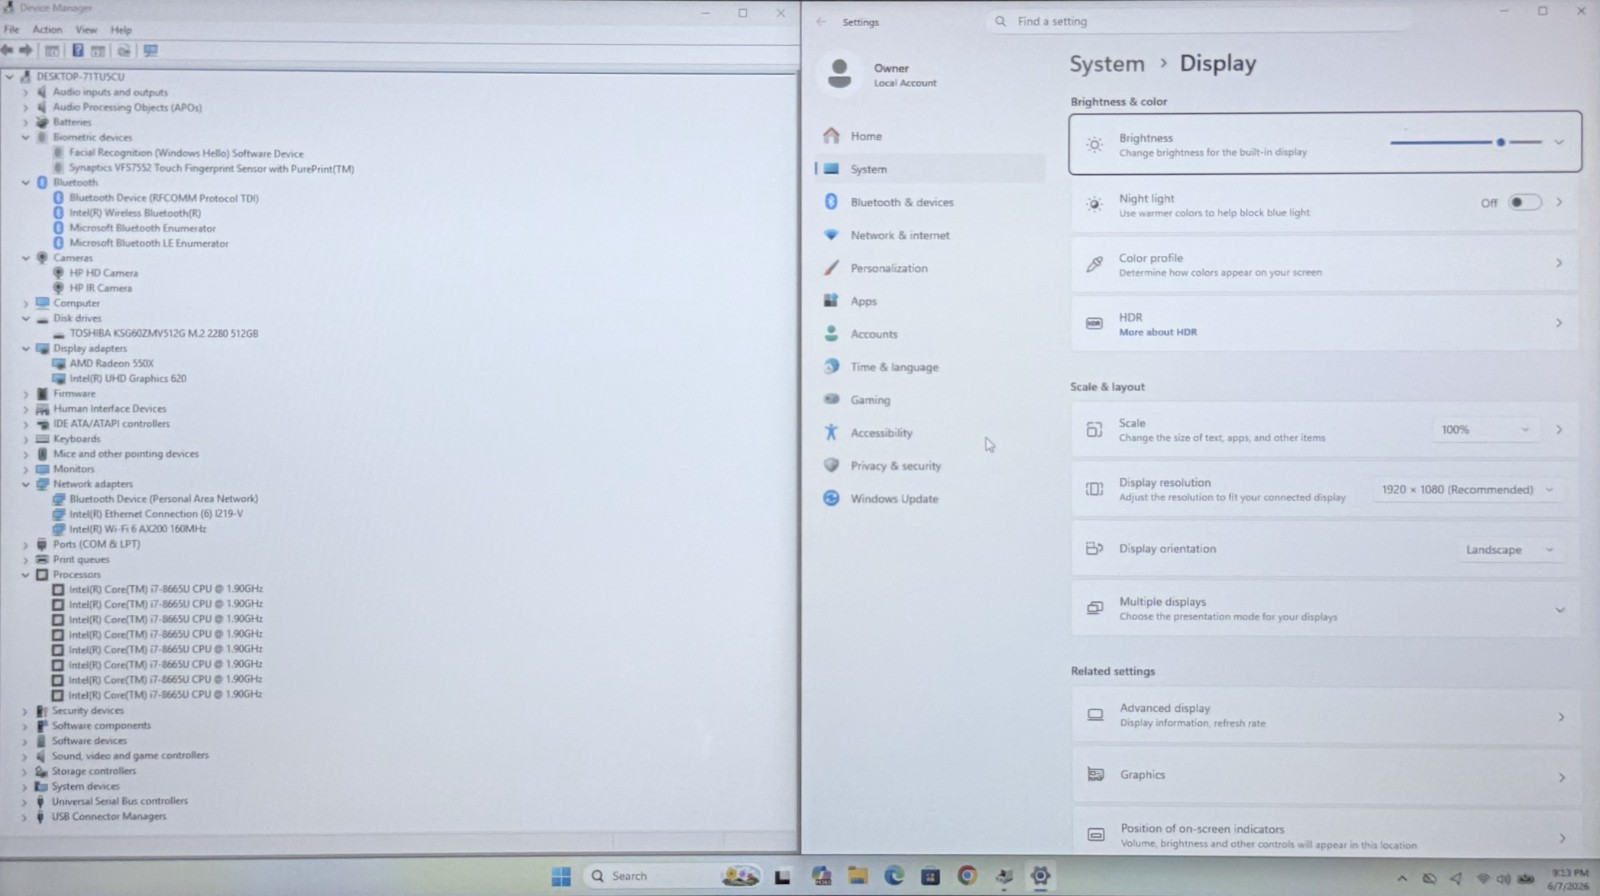
Task: Open Display resolution dropdown
Action: pyautogui.click(x=1467, y=490)
